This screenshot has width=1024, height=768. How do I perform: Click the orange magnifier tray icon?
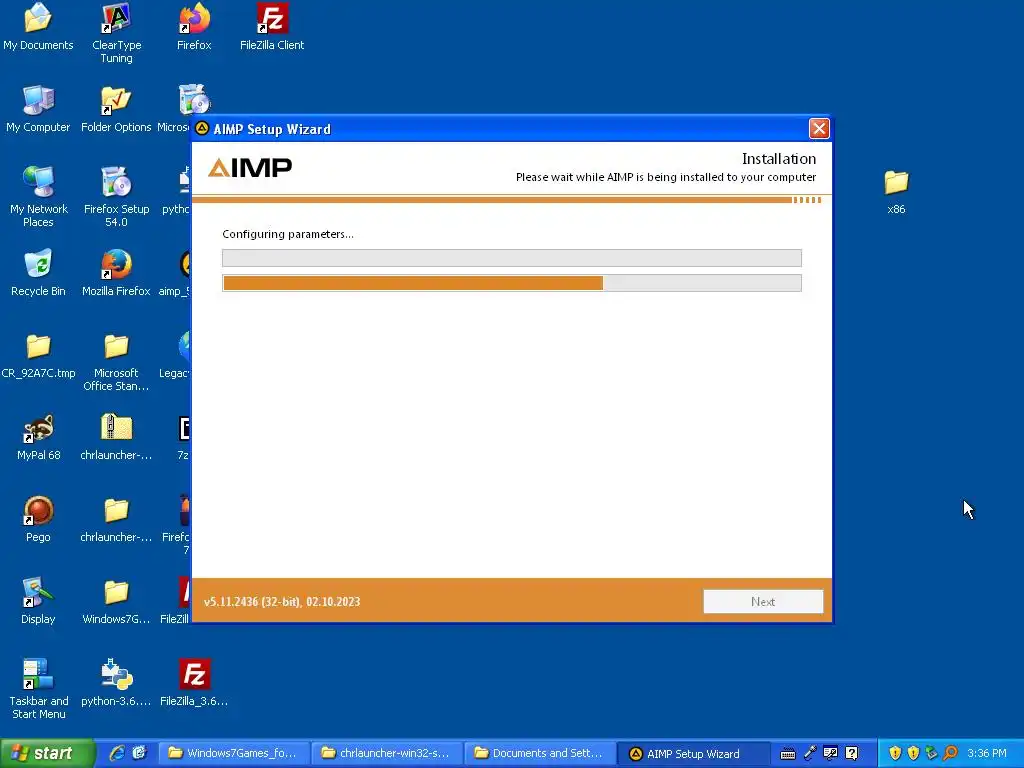[950, 753]
